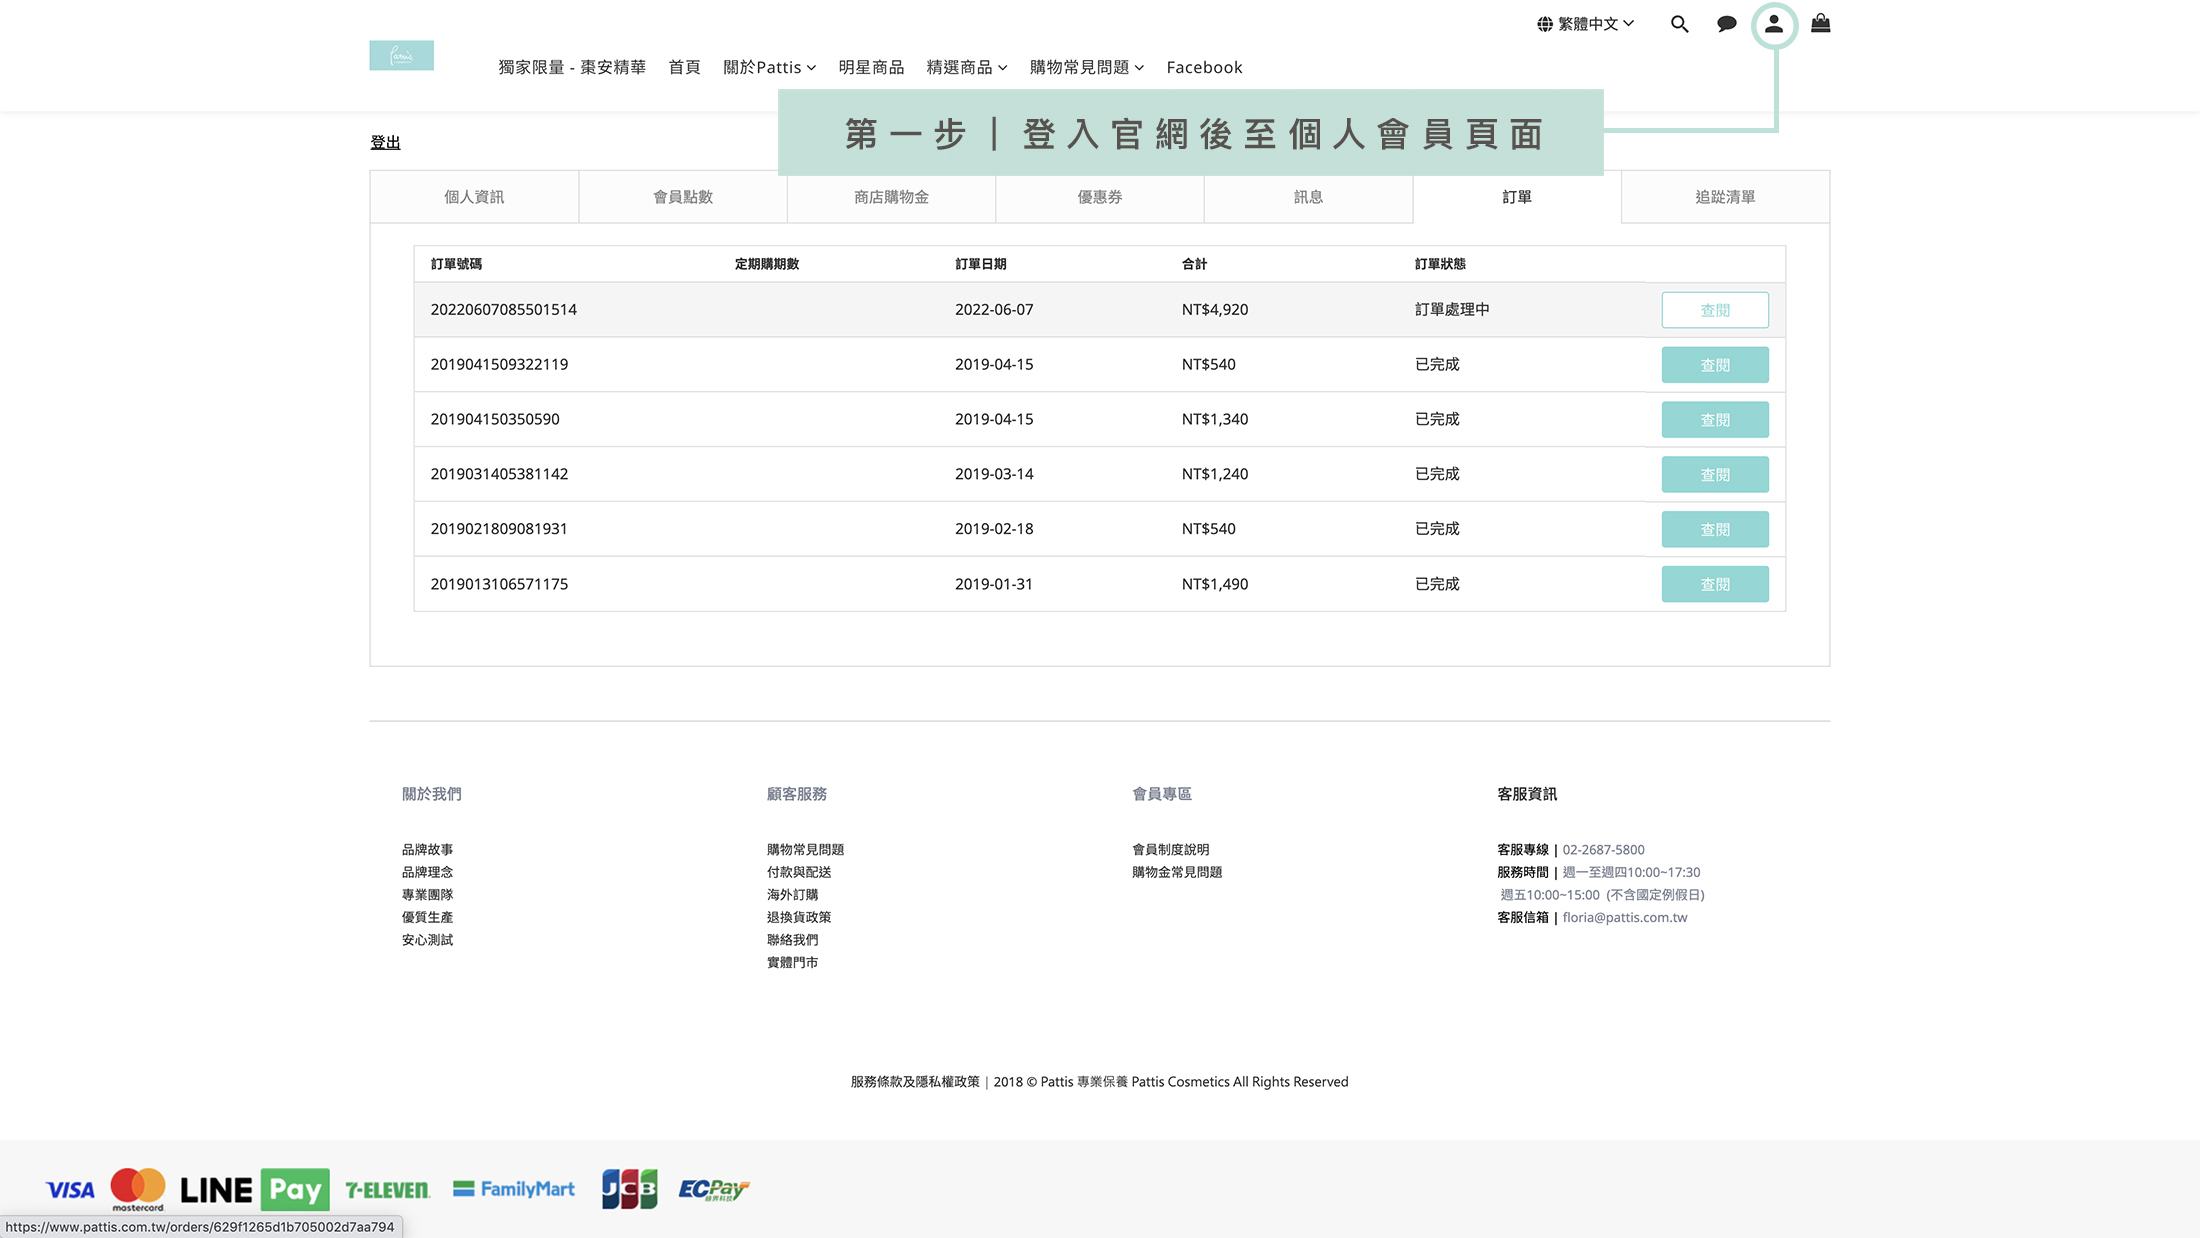Screen dimensions: 2200x1238
Task: Click the 登出 logout link
Action: click(385, 142)
